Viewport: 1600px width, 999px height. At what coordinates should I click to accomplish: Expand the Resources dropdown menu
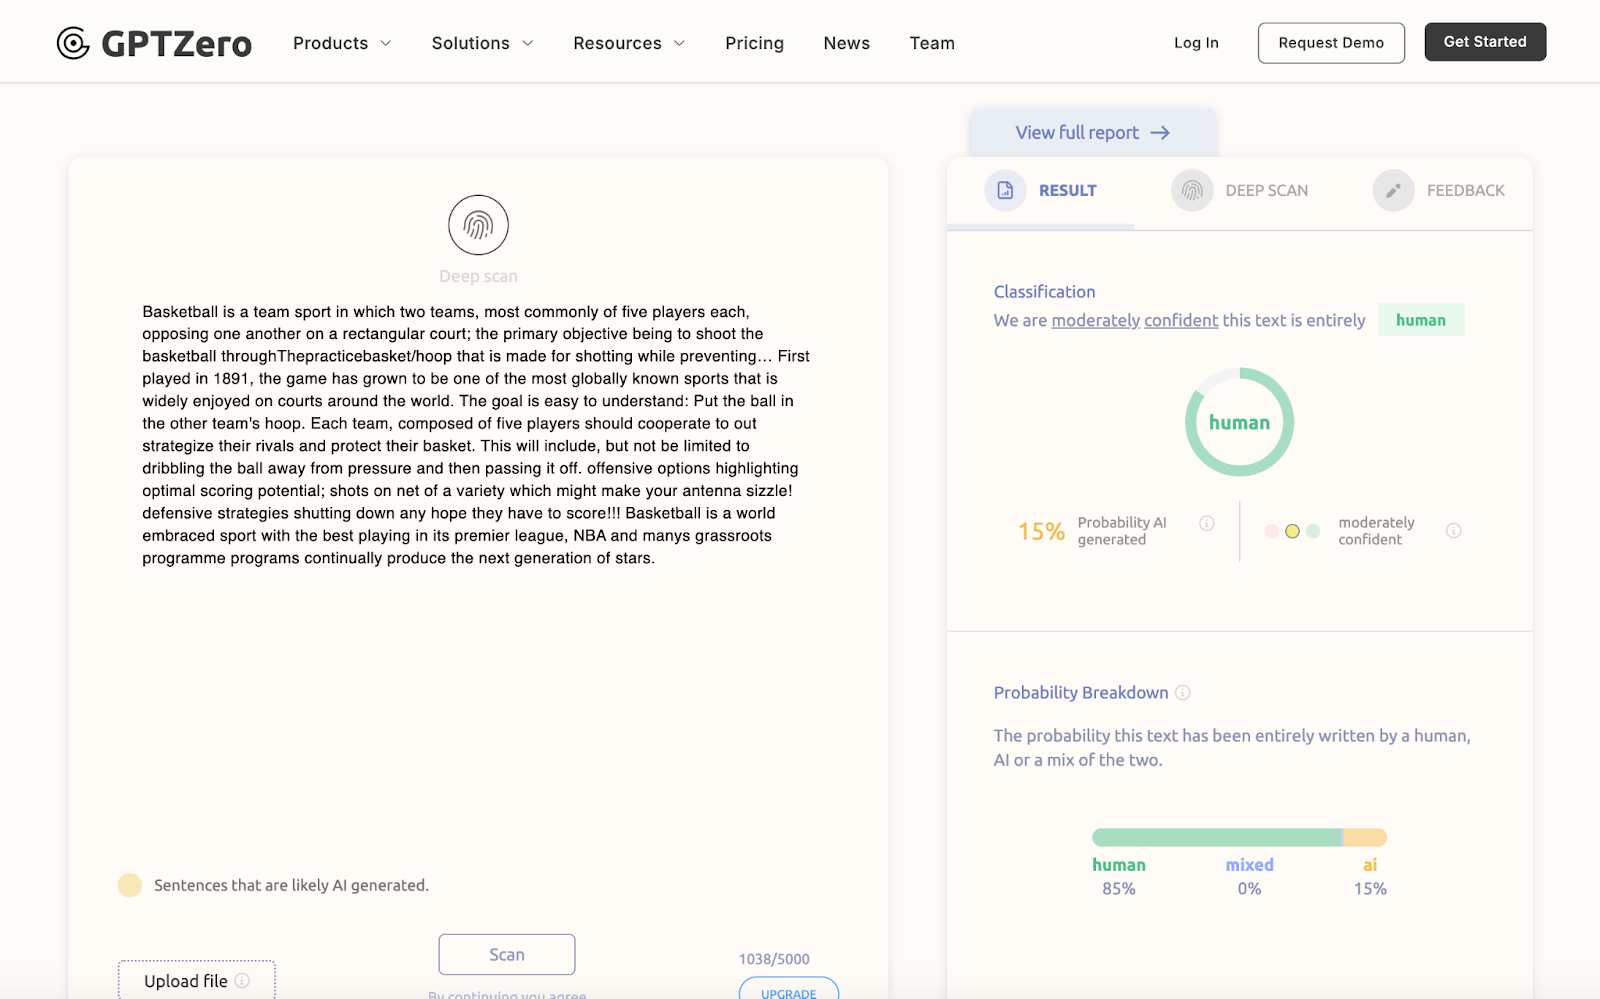tap(629, 43)
